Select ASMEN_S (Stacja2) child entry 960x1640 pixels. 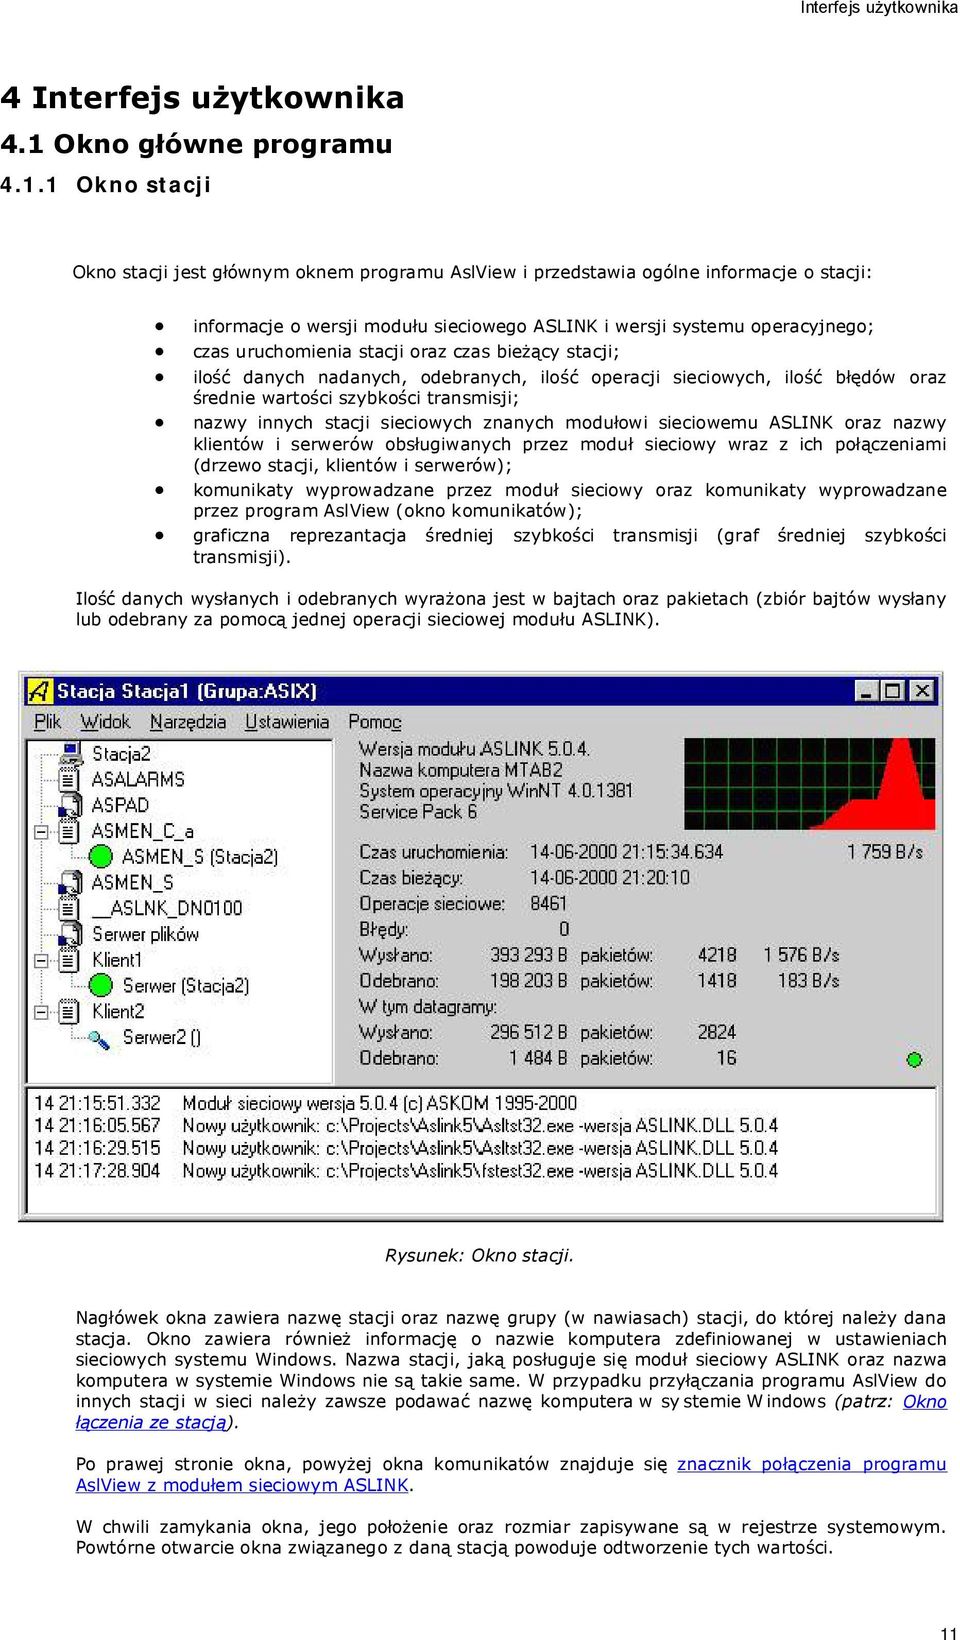tap(200, 857)
